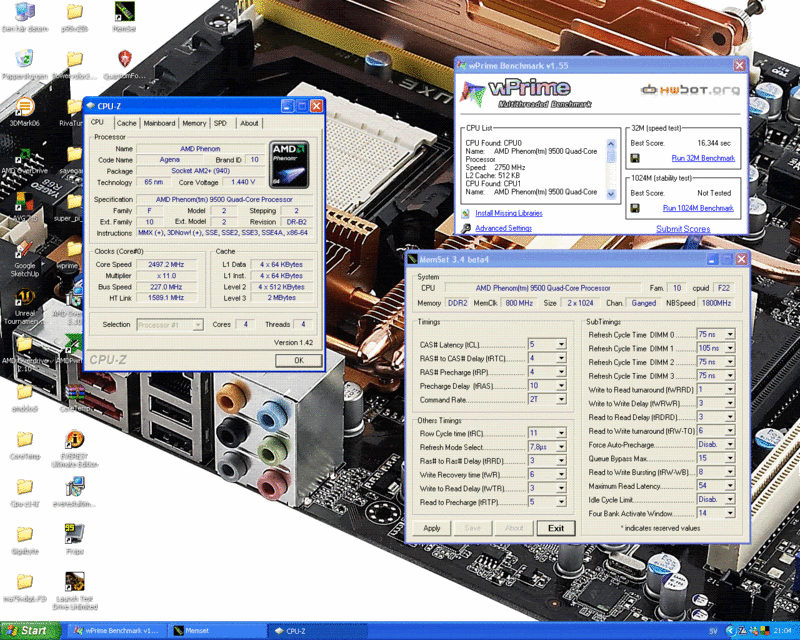Screen dimensions: 800x640
Task: Show hidden tray icons with the arrow
Action: pyautogui.click(x=730, y=631)
